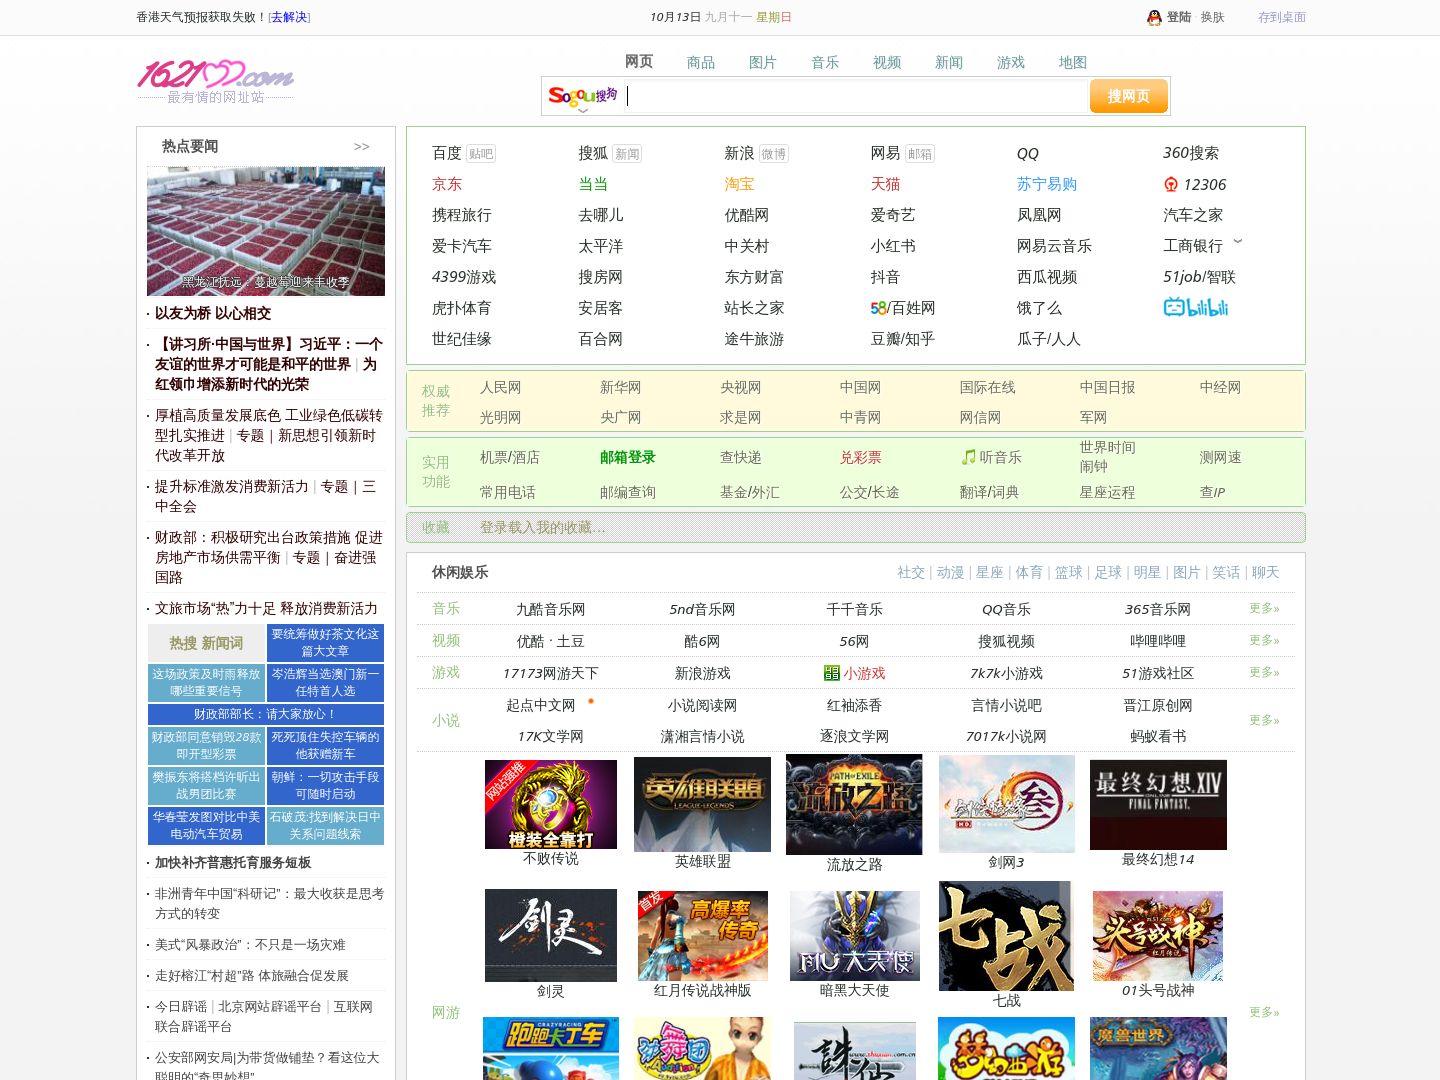The image size is (1440, 1080).
Task: Click 更多 in the 网游 row
Action: pos(1264,1012)
